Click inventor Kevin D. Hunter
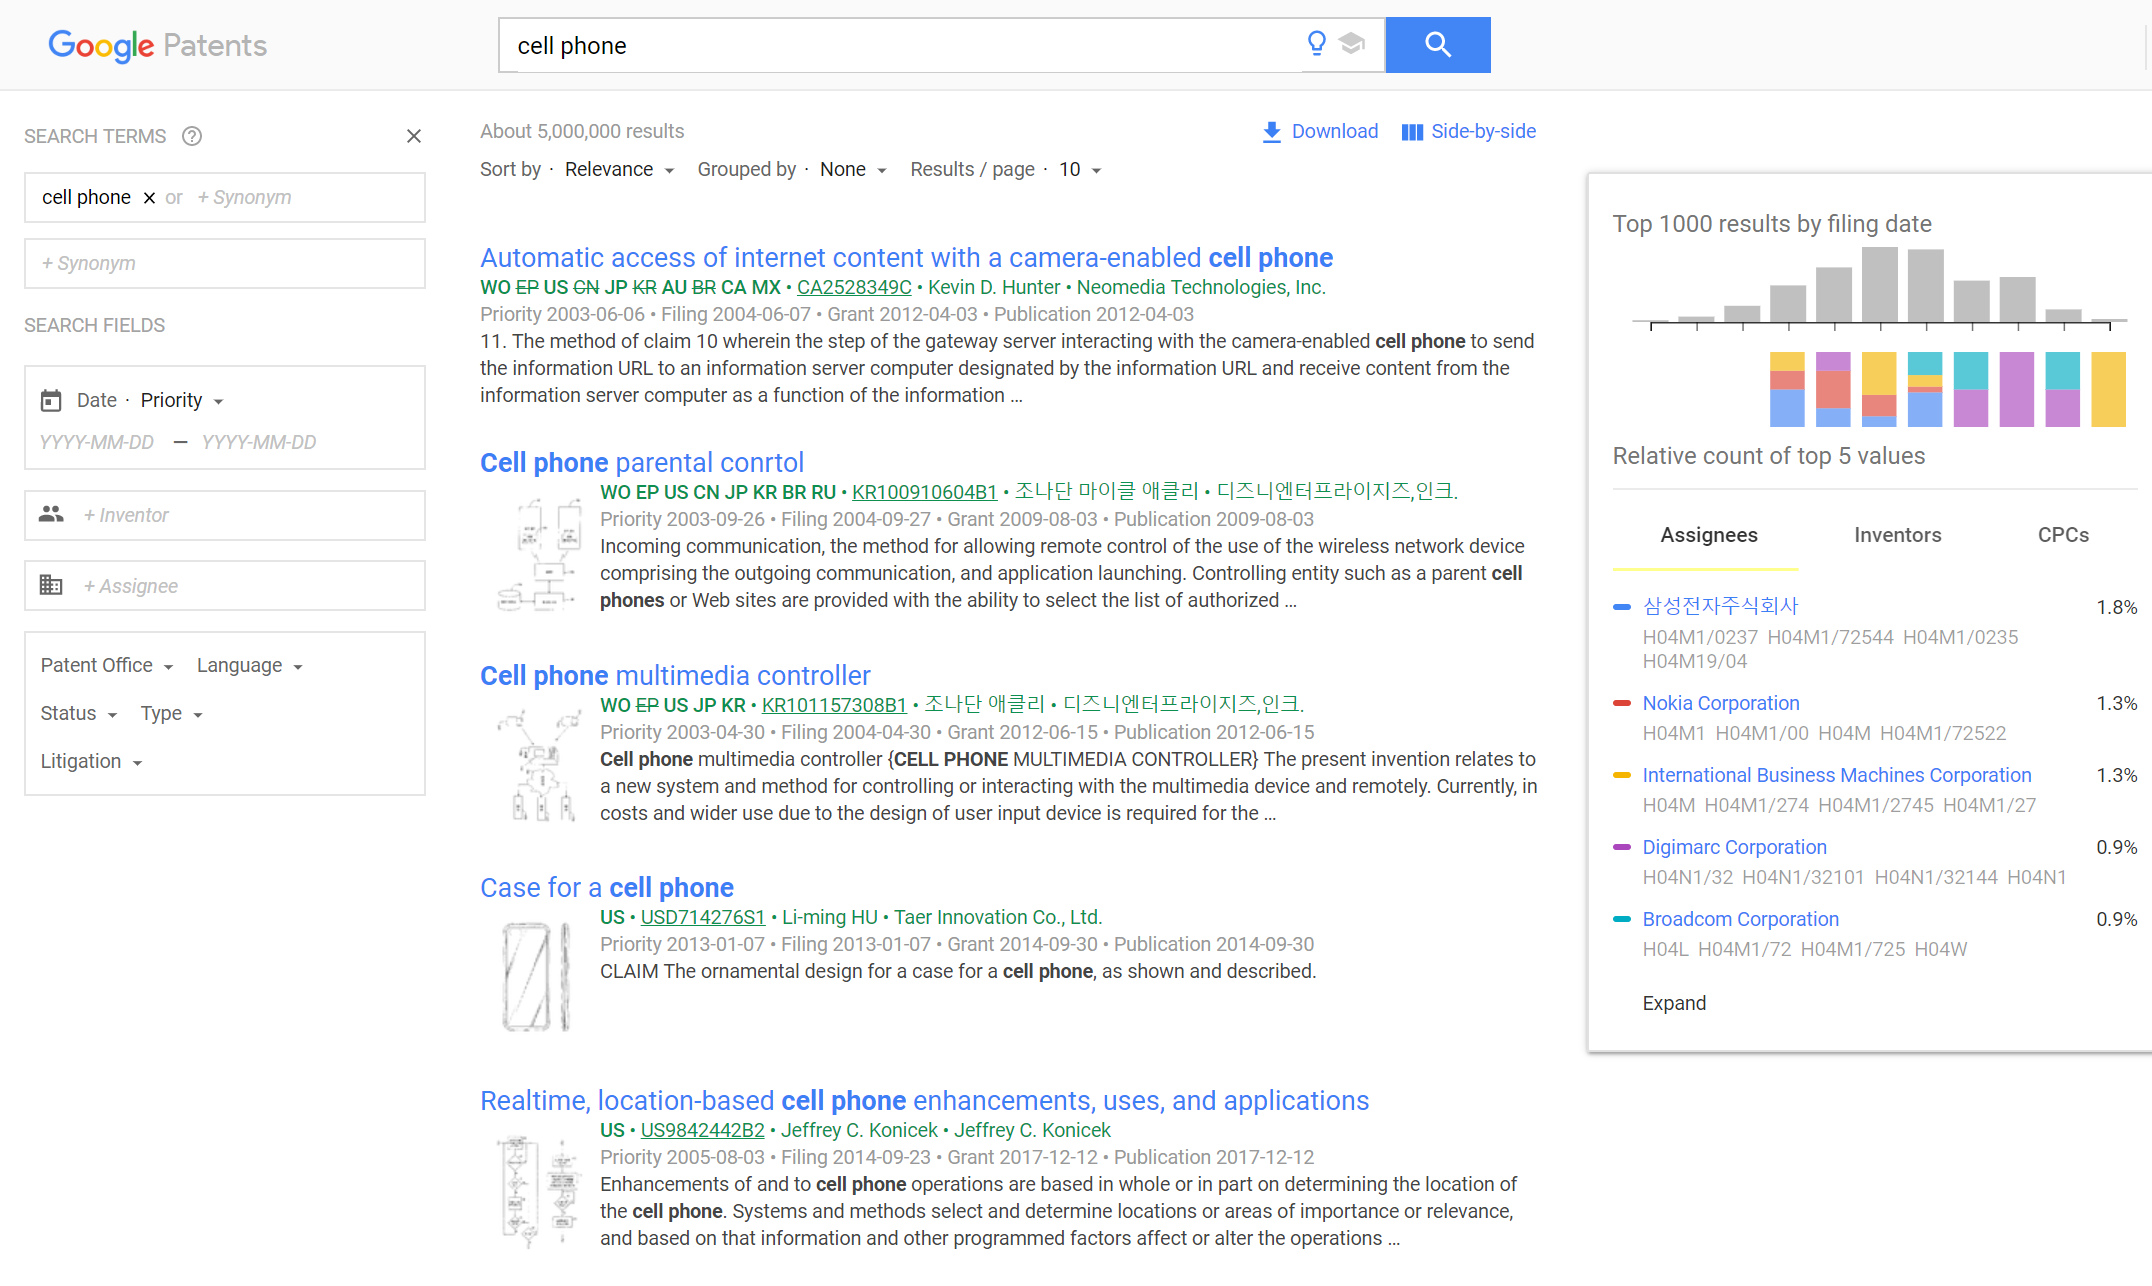 click(994, 288)
